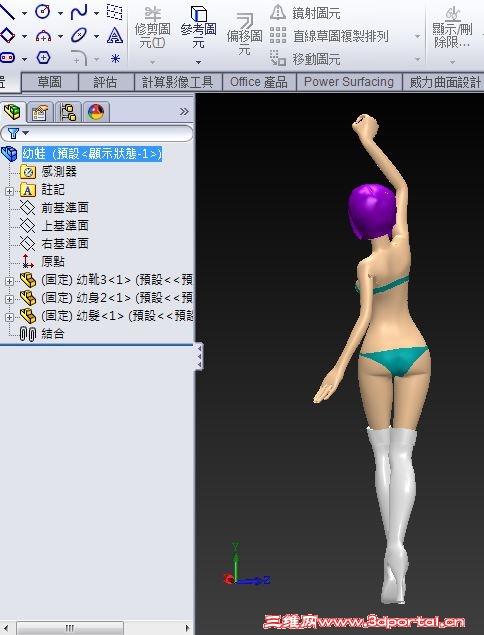Screen dimensions: 484x635
Task: Select the Slot sketch tool
Action: click(7, 58)
